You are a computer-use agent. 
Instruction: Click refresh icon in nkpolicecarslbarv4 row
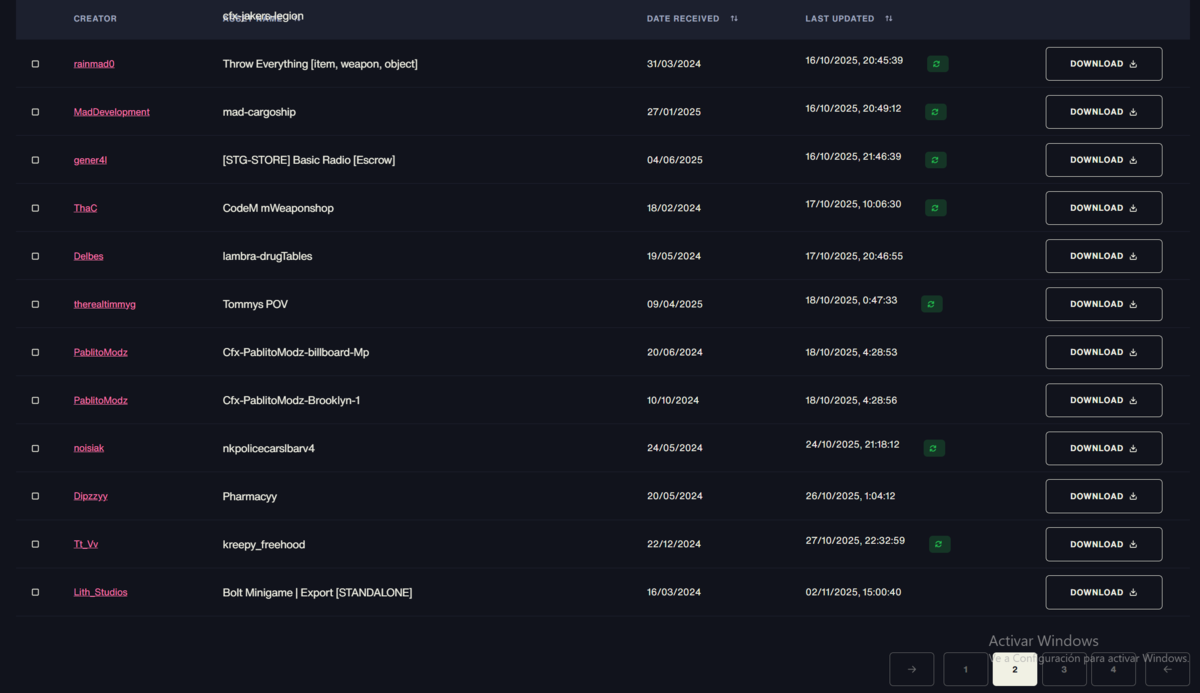tap(933, 448)
